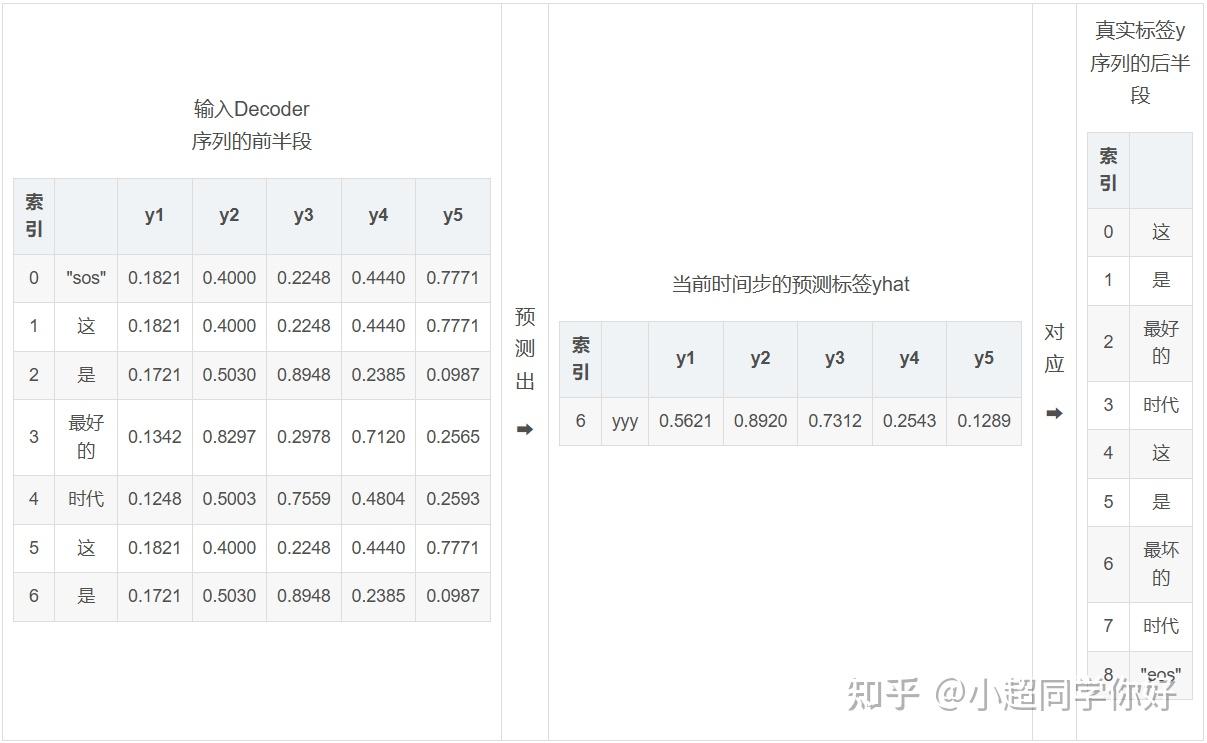Image resolution: width=1207 pixels, height=743 pixels.
Task: Select the 0.5003 cell
Action: click(229, 499)
